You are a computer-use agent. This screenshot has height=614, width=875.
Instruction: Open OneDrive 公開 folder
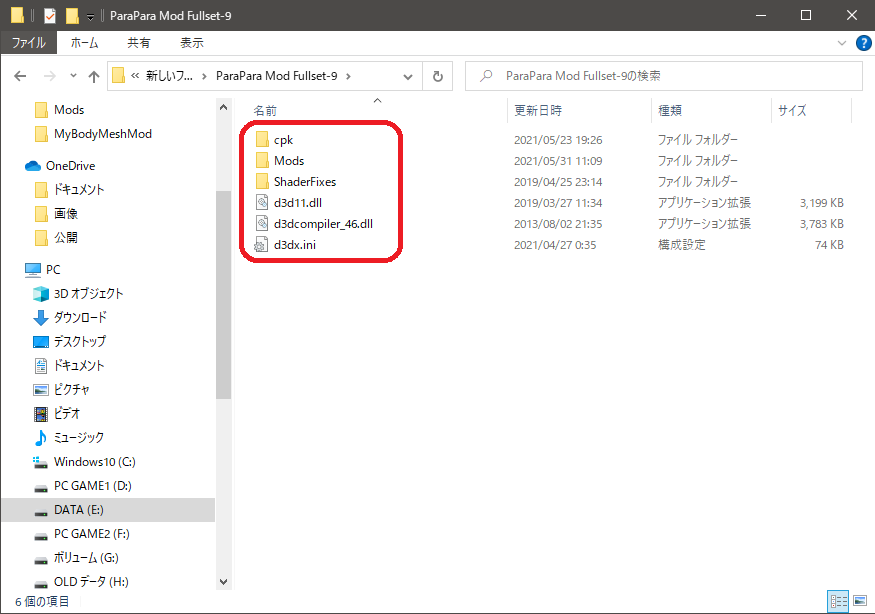pos(66,238)
